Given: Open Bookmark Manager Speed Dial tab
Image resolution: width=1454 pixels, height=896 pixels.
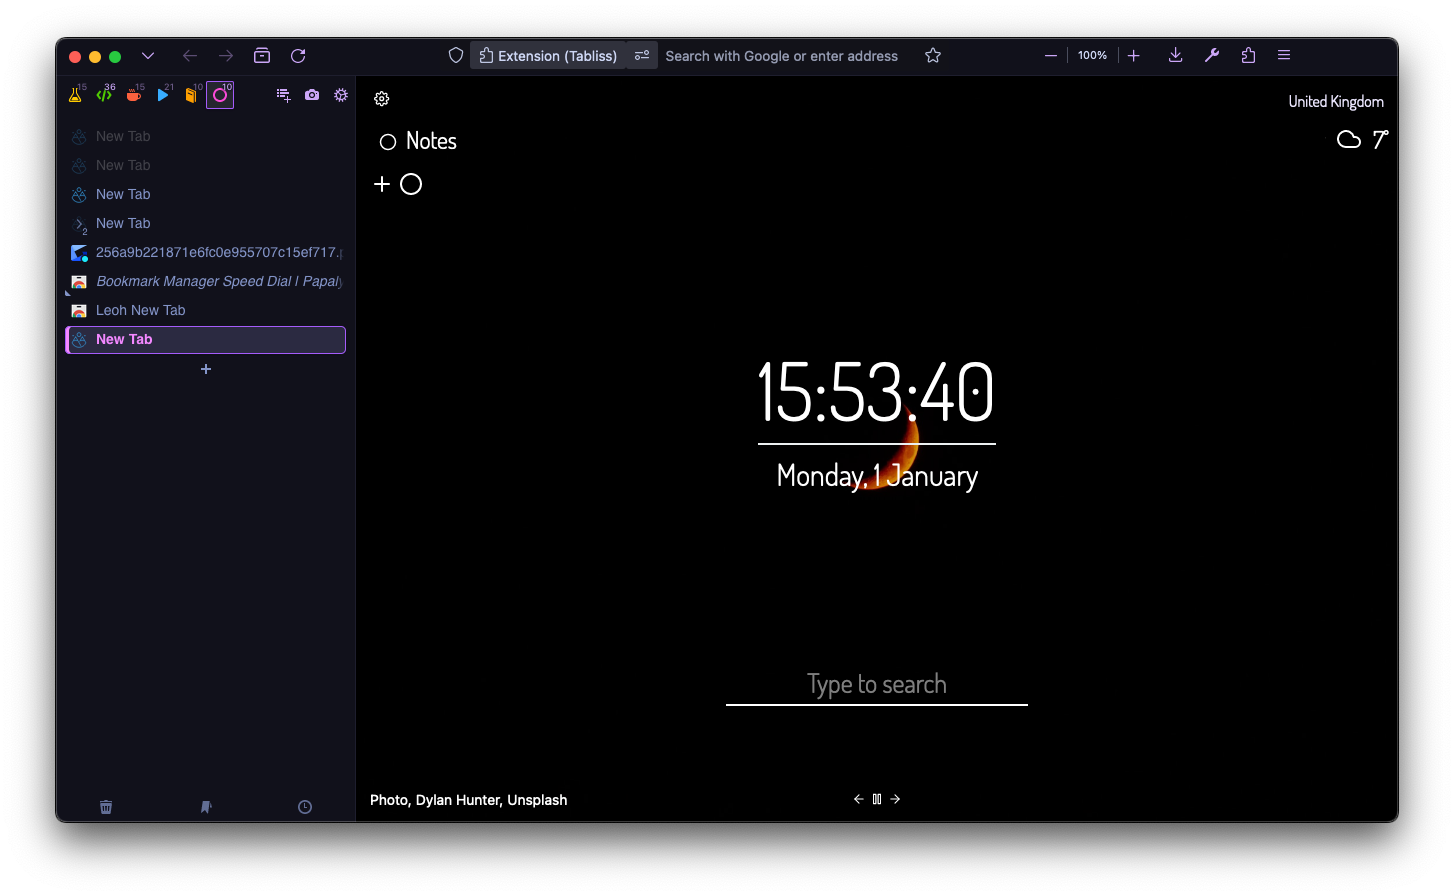Looking at the screenshot, I should 206,281.
